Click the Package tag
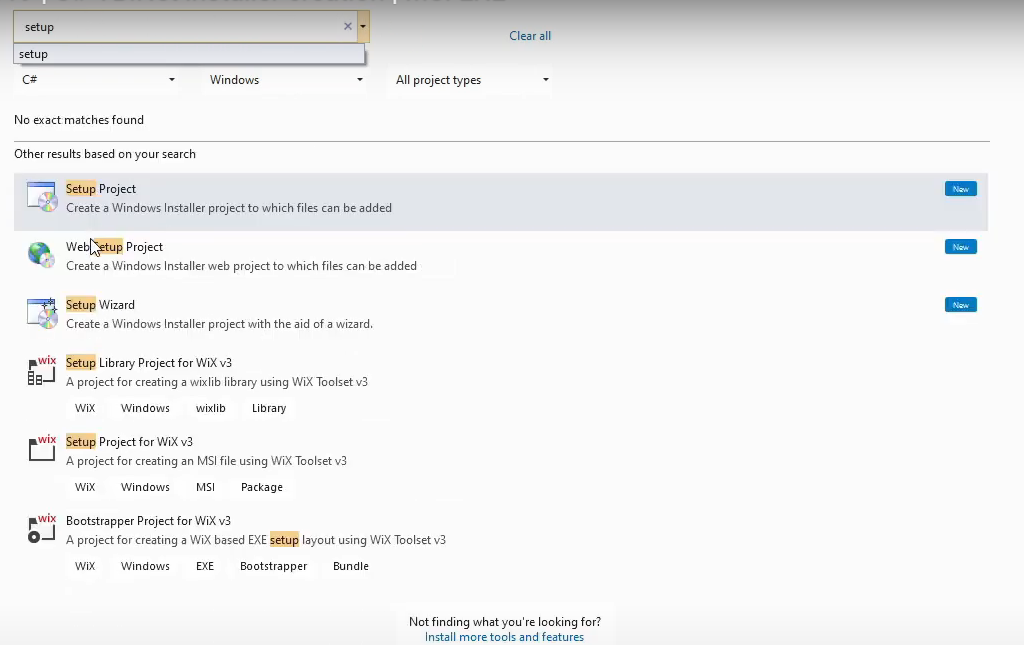 (x=262, y=487)
